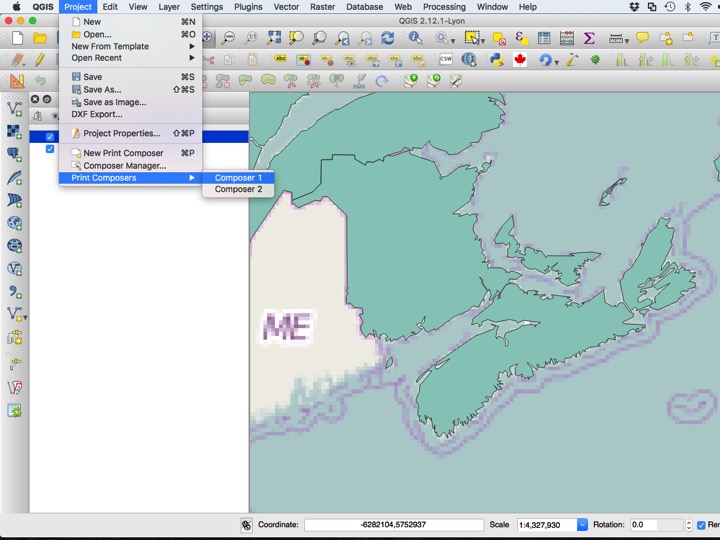This screenshot has width=720, height=540.
Task: Click the Dropbox icon in menu bar
Action: coord(634,6)
